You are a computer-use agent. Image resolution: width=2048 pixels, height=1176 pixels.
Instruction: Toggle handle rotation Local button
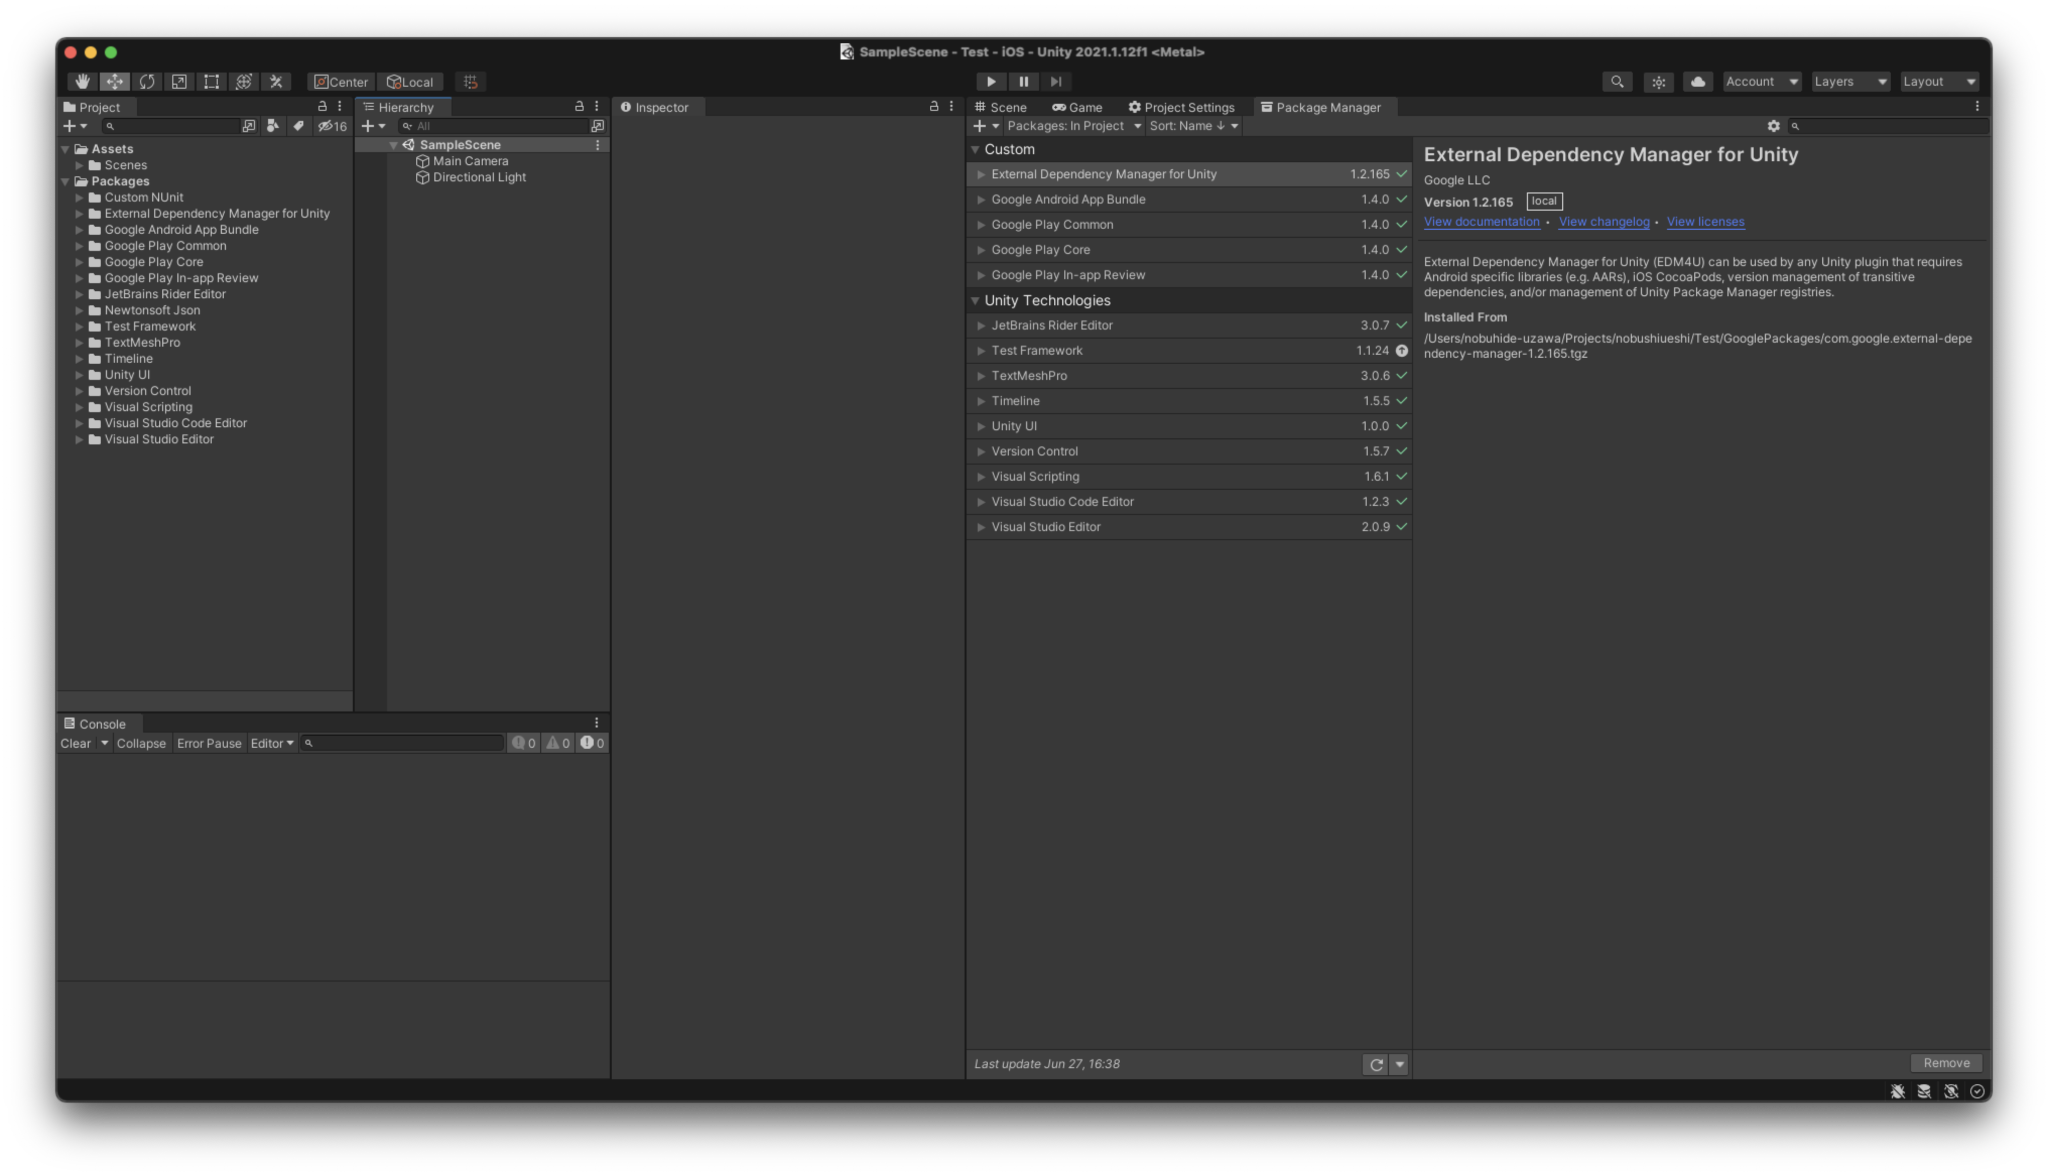(410, 82)
